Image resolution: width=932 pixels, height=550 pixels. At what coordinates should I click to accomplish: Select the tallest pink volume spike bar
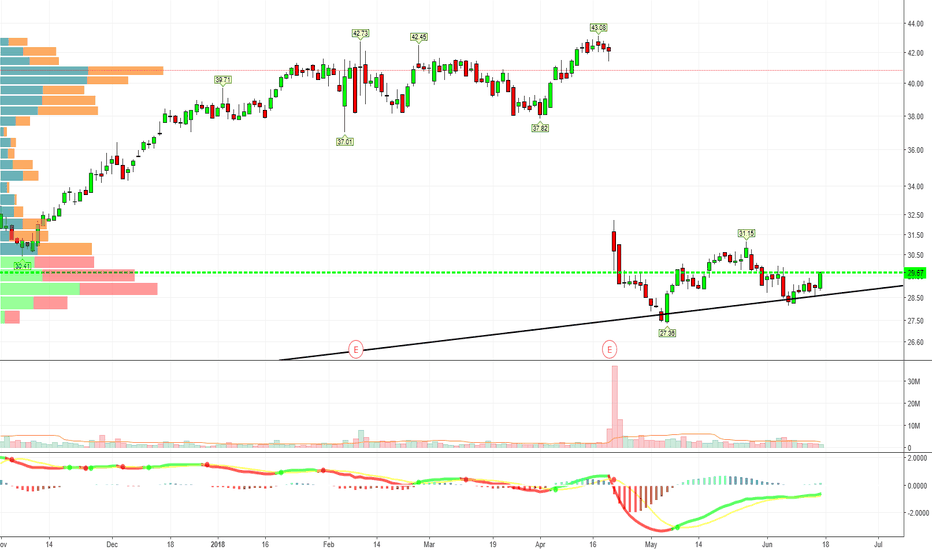(x=615, y=406)
